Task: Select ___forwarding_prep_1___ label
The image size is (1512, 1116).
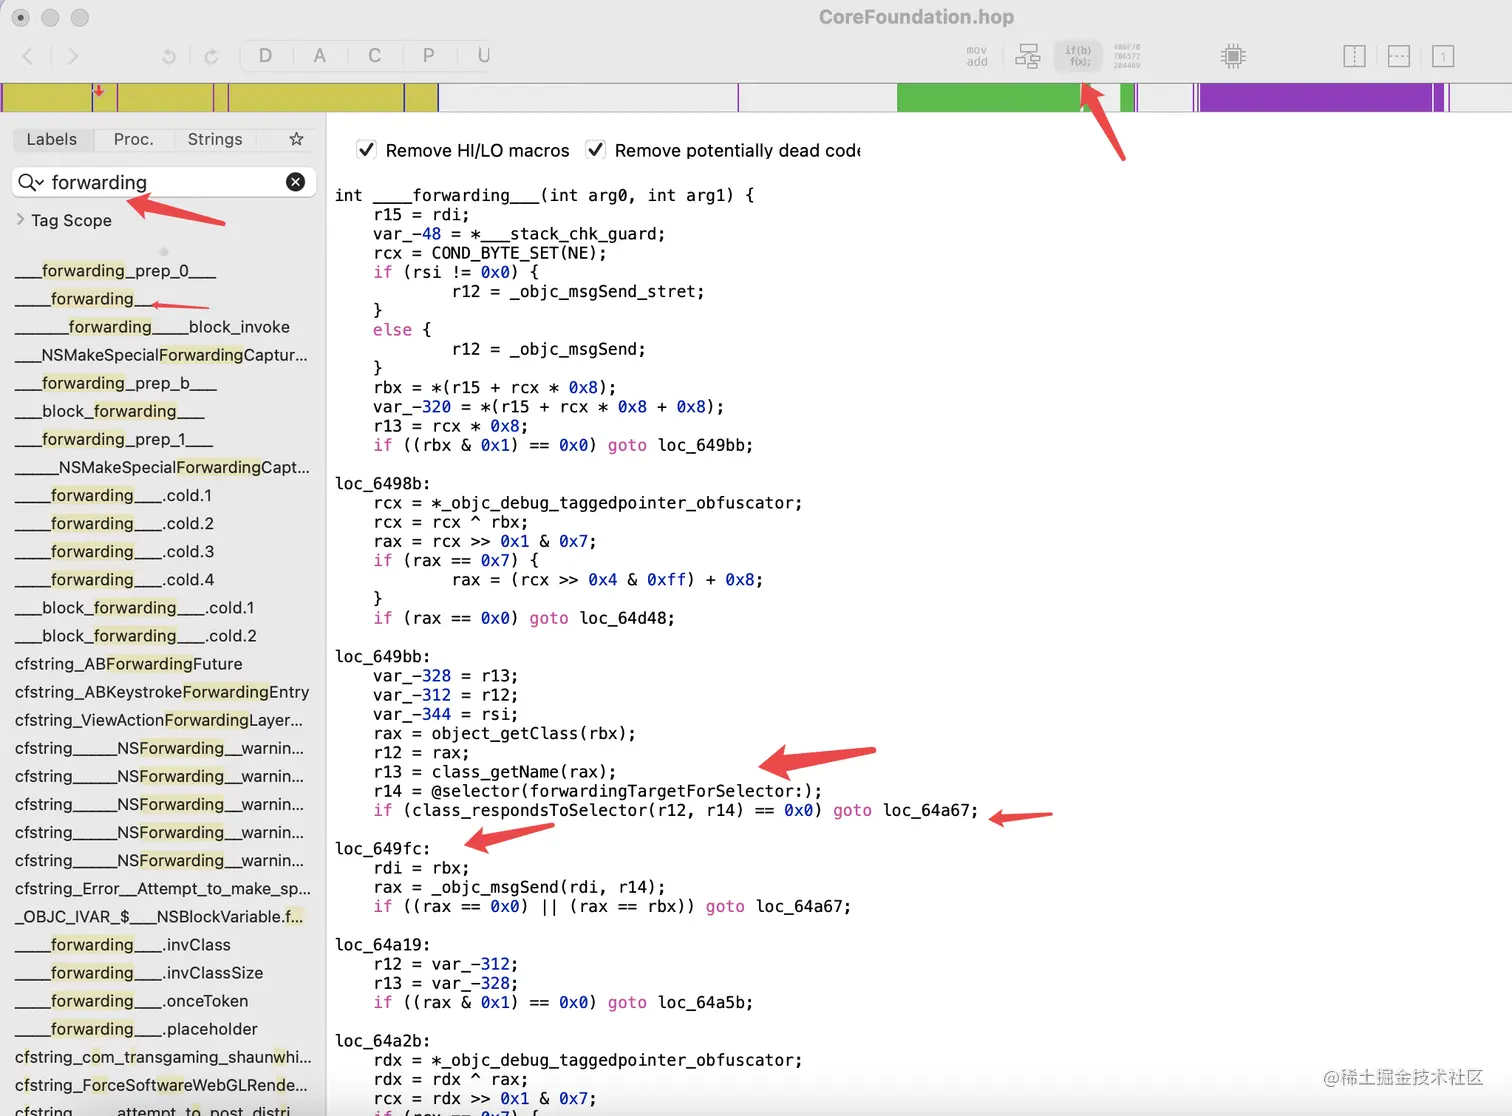Action: point(114,439)
